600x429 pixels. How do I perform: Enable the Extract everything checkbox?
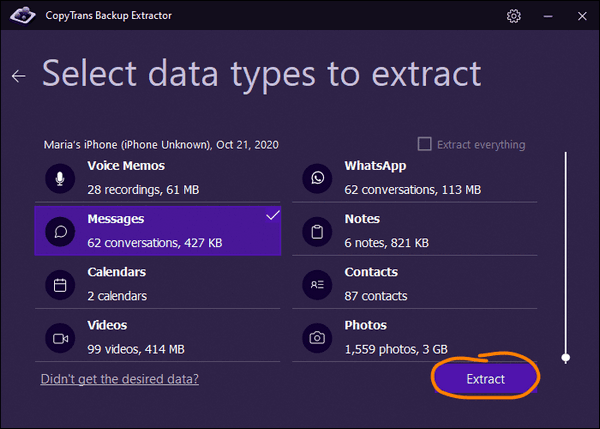[424, 144]
